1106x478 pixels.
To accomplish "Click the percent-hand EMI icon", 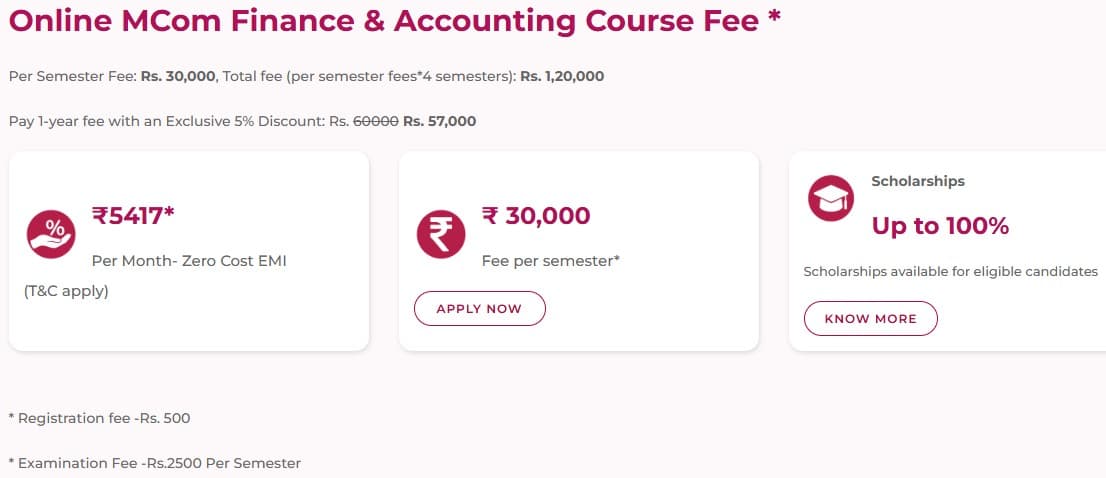I will [x=49, y=235].
